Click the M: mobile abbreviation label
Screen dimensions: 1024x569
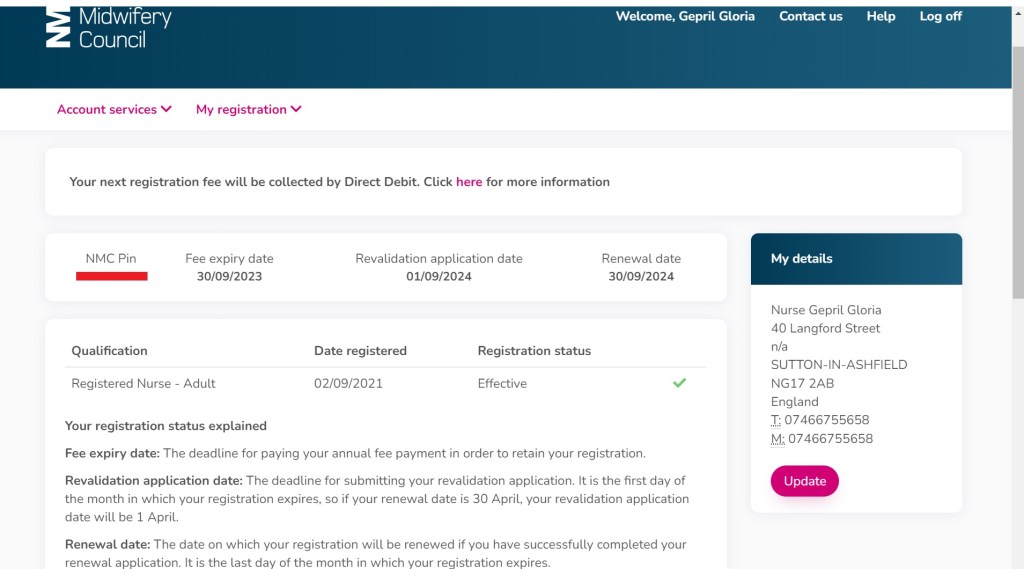(x=777, y=439)
